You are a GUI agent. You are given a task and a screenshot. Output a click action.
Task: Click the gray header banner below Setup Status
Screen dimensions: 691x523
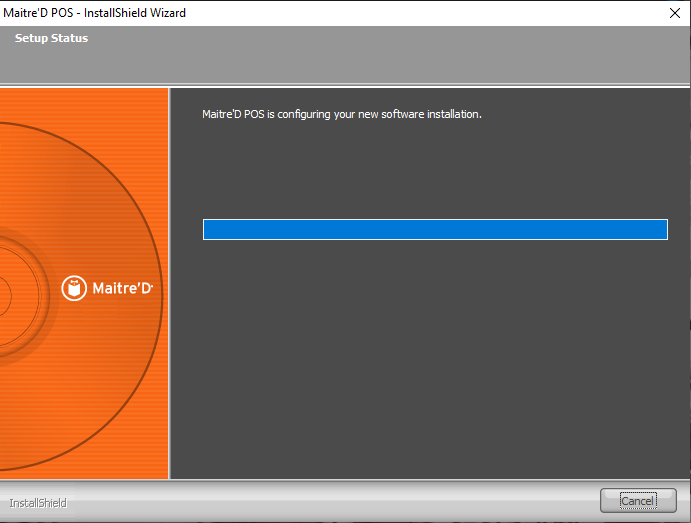tap(345, 66)
